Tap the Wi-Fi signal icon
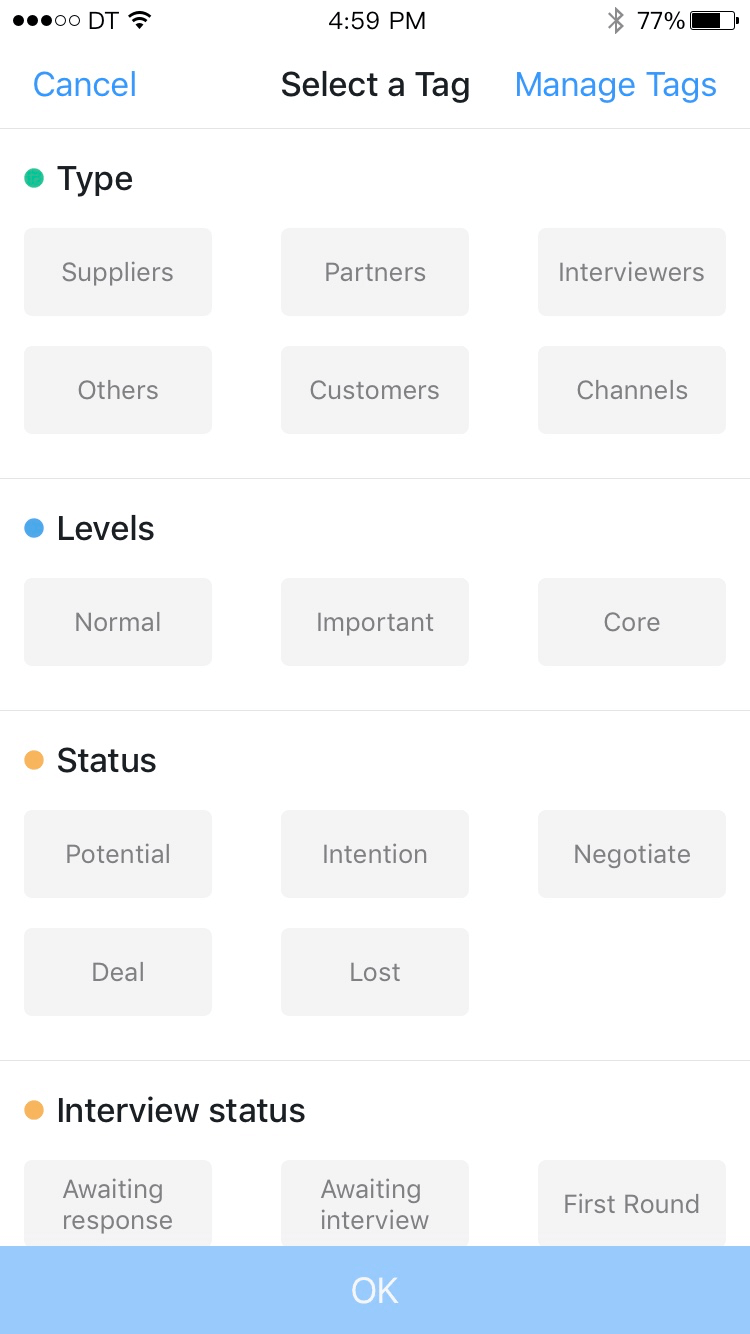750x1334 pixels. [x=140, y=21]
